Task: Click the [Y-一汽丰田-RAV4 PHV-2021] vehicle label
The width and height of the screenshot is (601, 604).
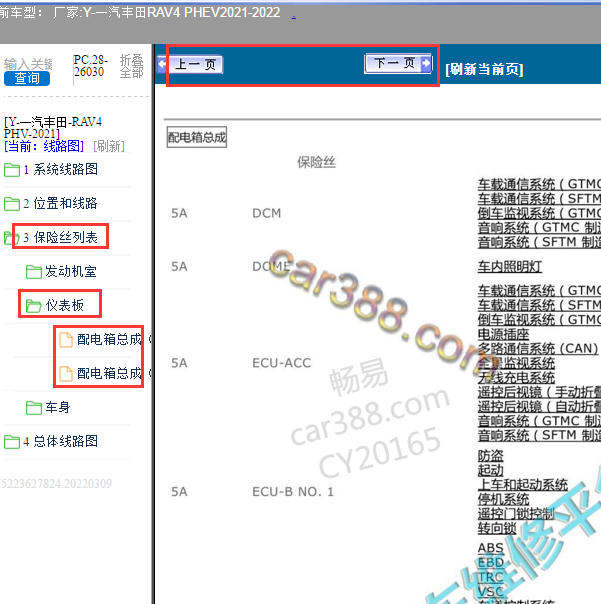Action: tap(53, 128)
